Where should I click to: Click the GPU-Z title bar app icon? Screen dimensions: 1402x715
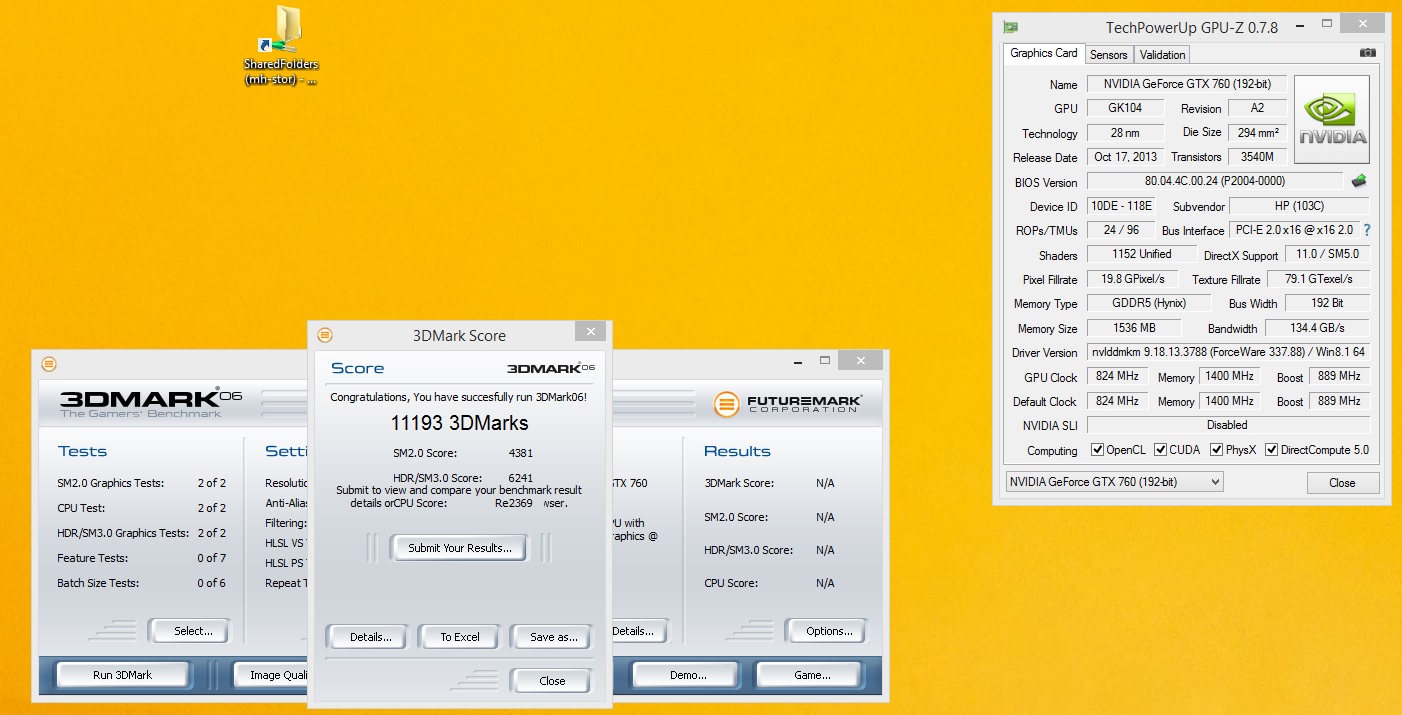pos(1011,27)
